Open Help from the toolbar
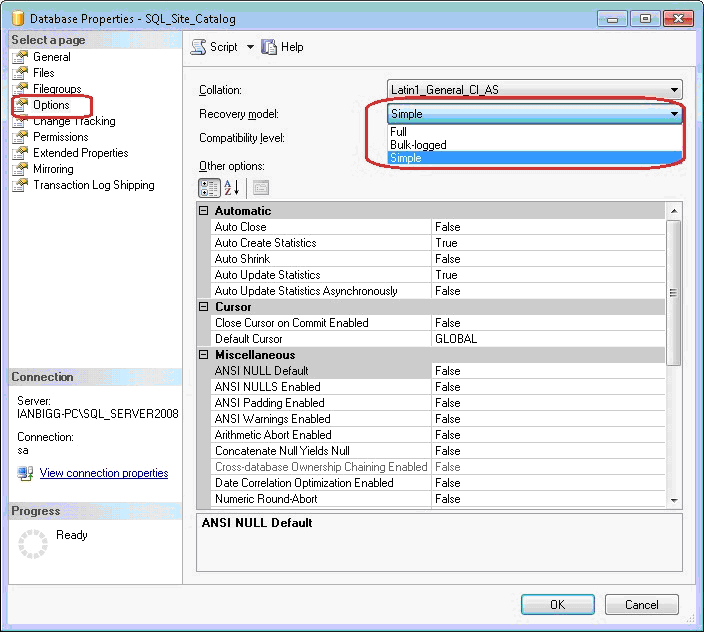This screenshot has width=704, height=632. (282, 47)
